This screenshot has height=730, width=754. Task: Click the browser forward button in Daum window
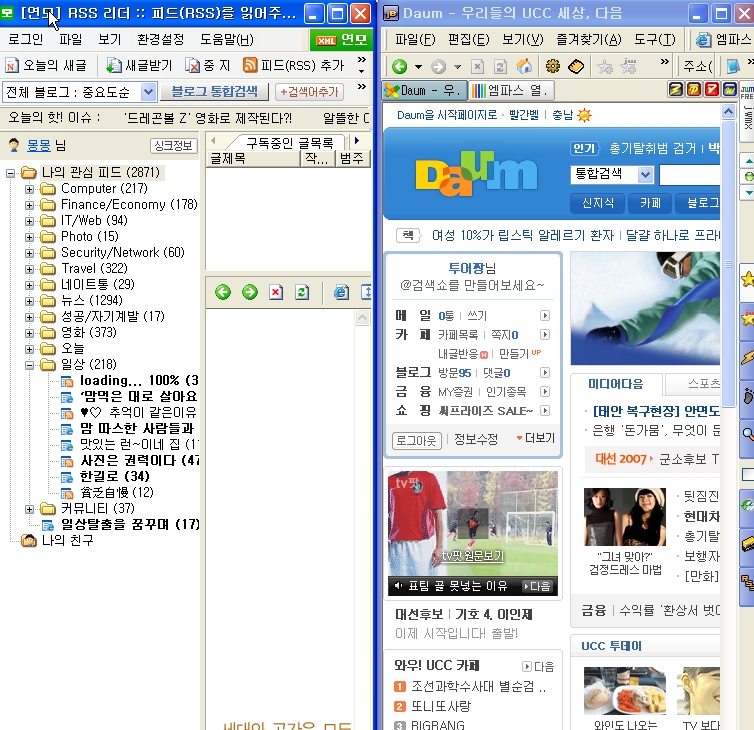(x=438, y=66)
